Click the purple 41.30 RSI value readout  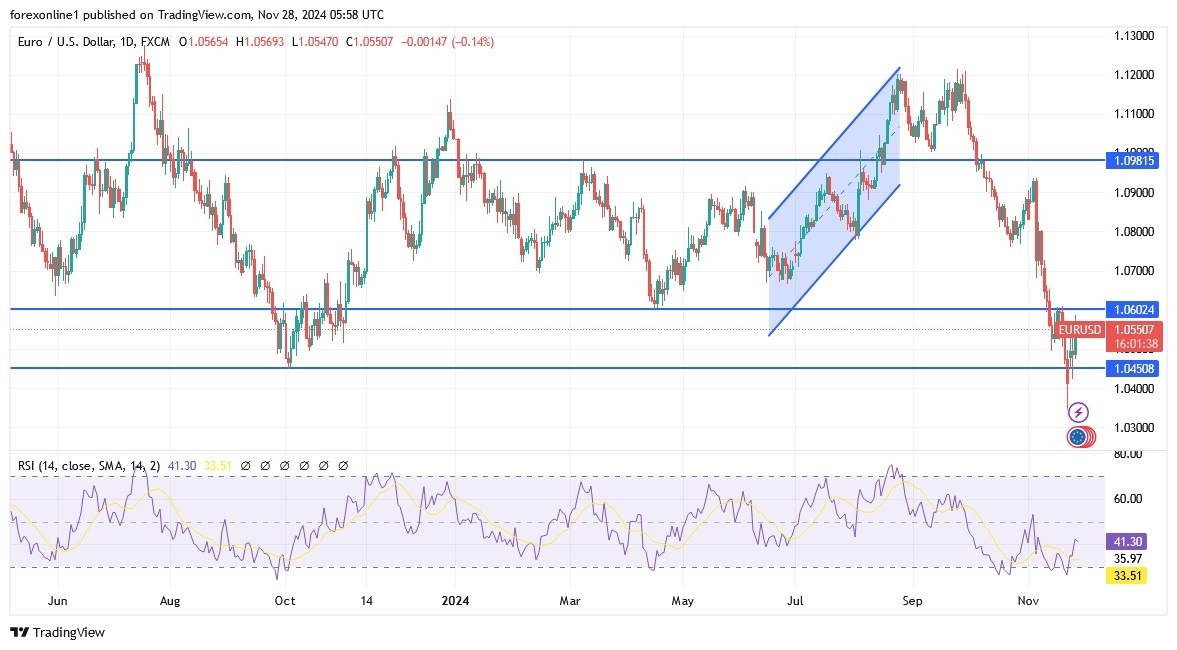coord(1124,540)
